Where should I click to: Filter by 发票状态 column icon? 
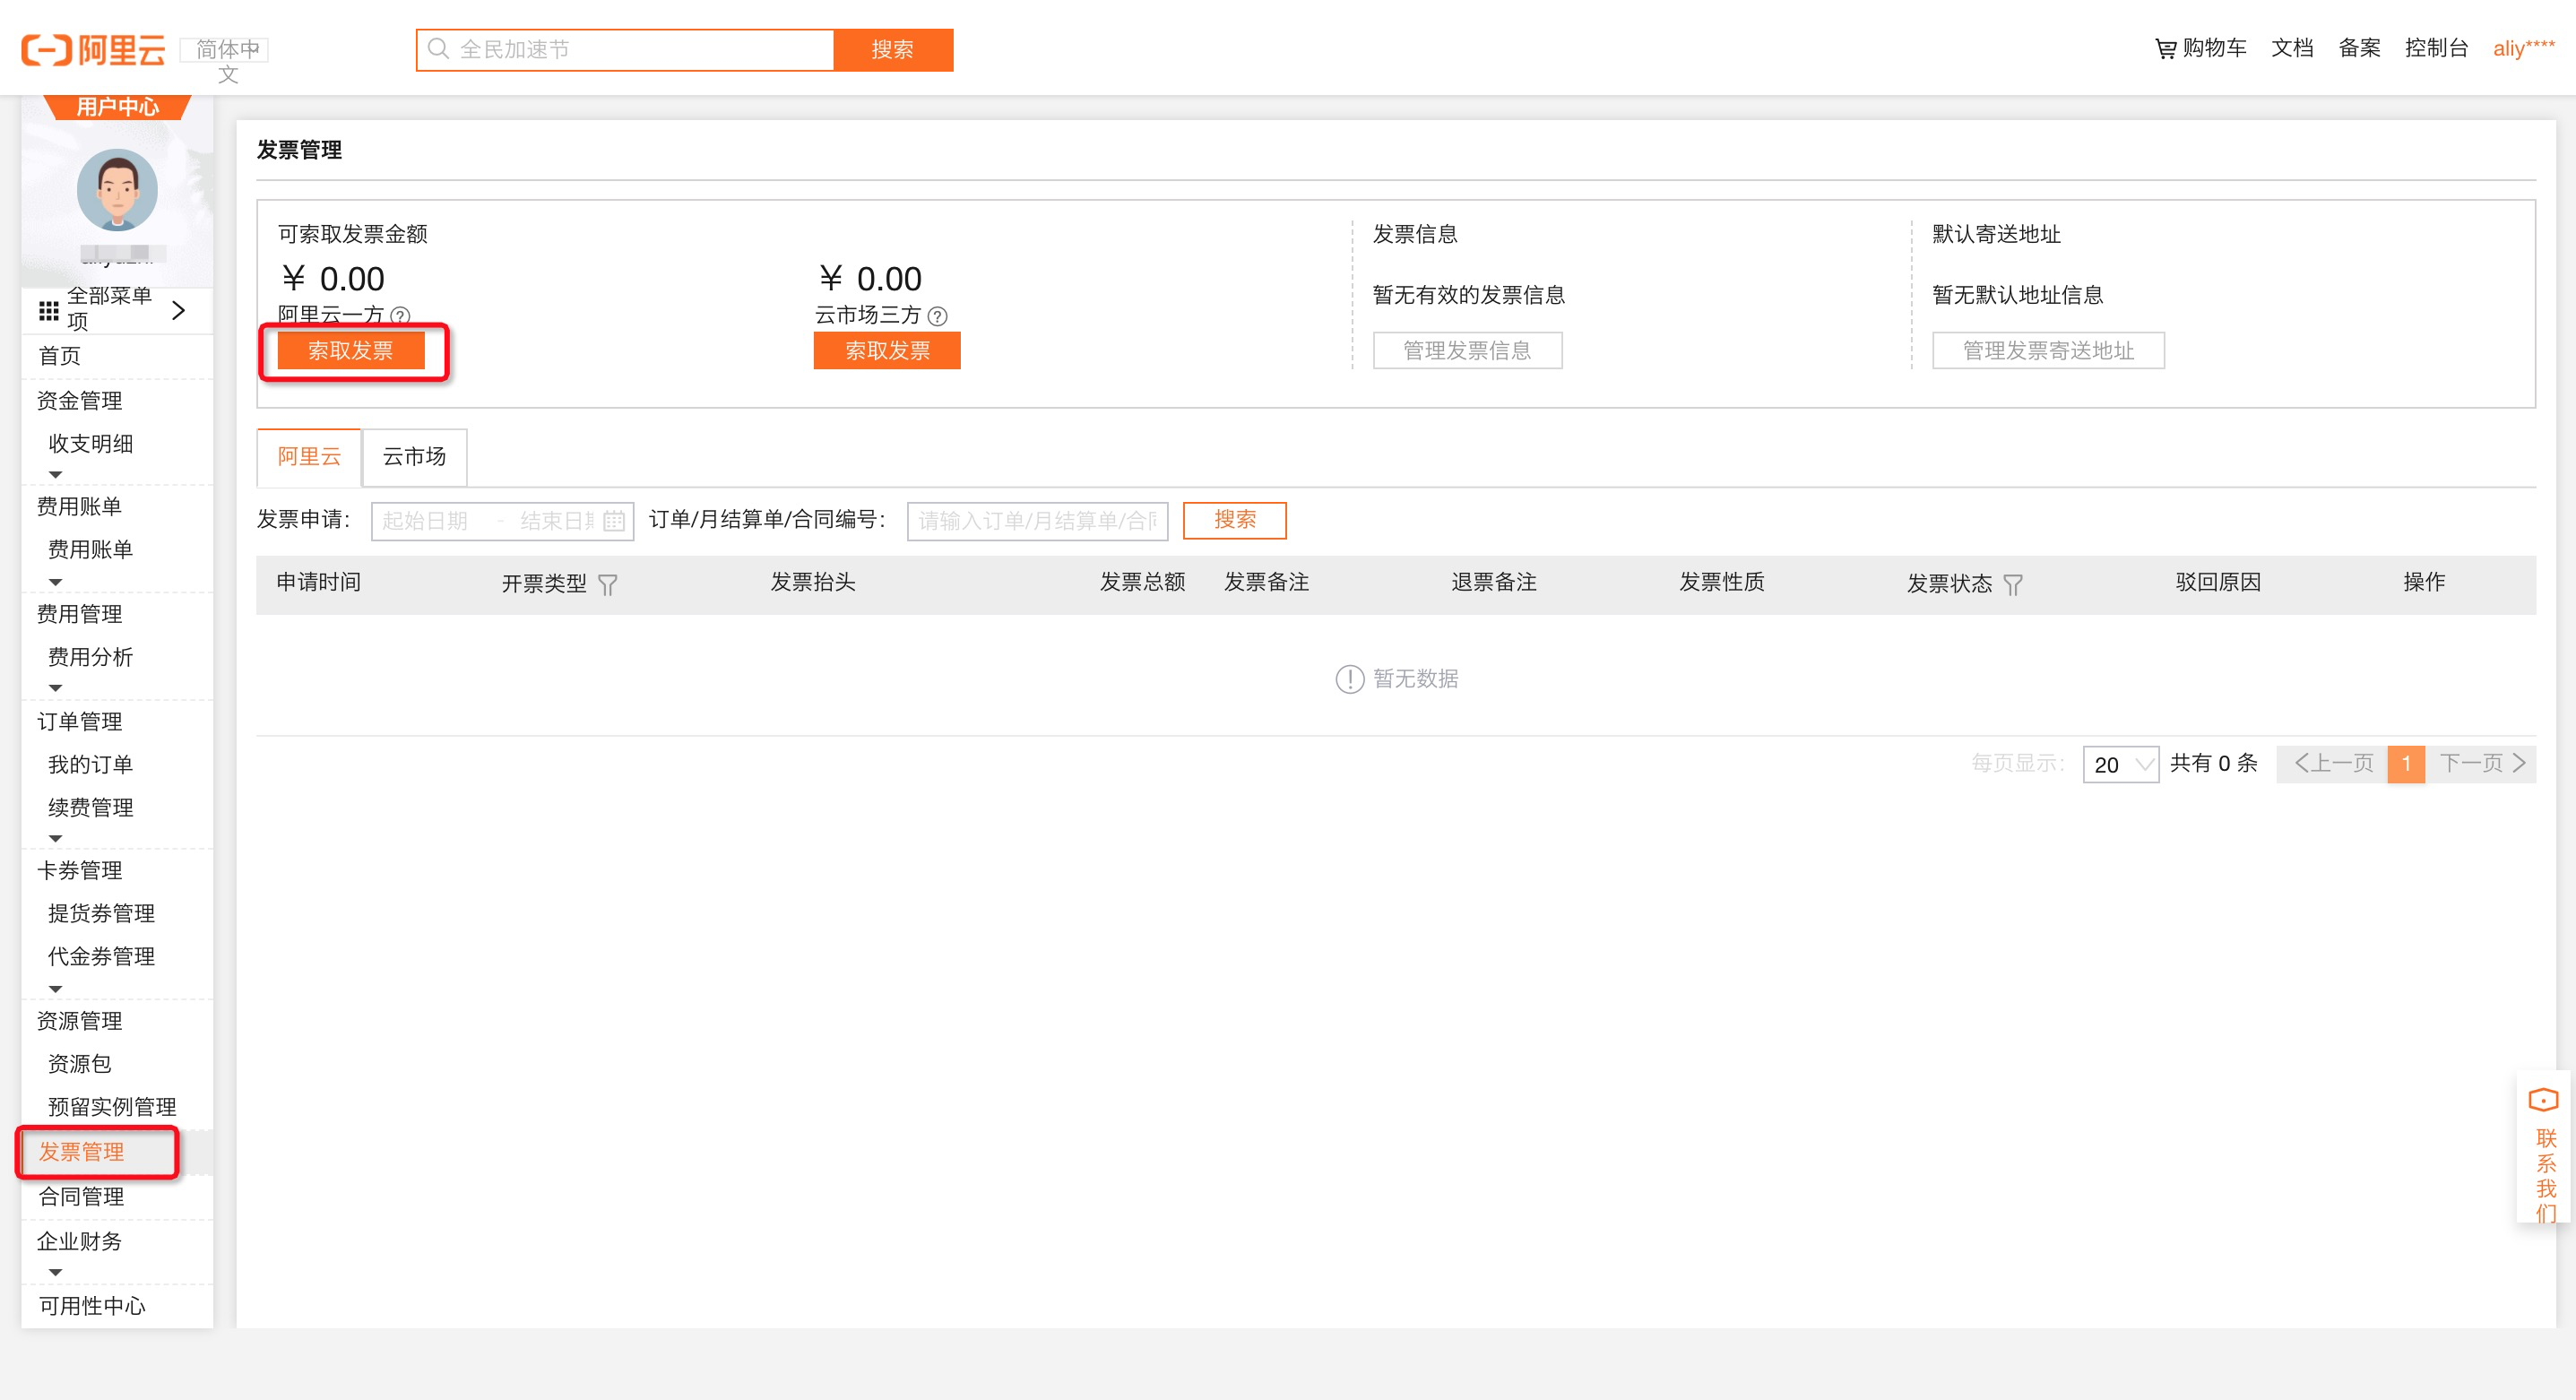[x=2012, y=584]
